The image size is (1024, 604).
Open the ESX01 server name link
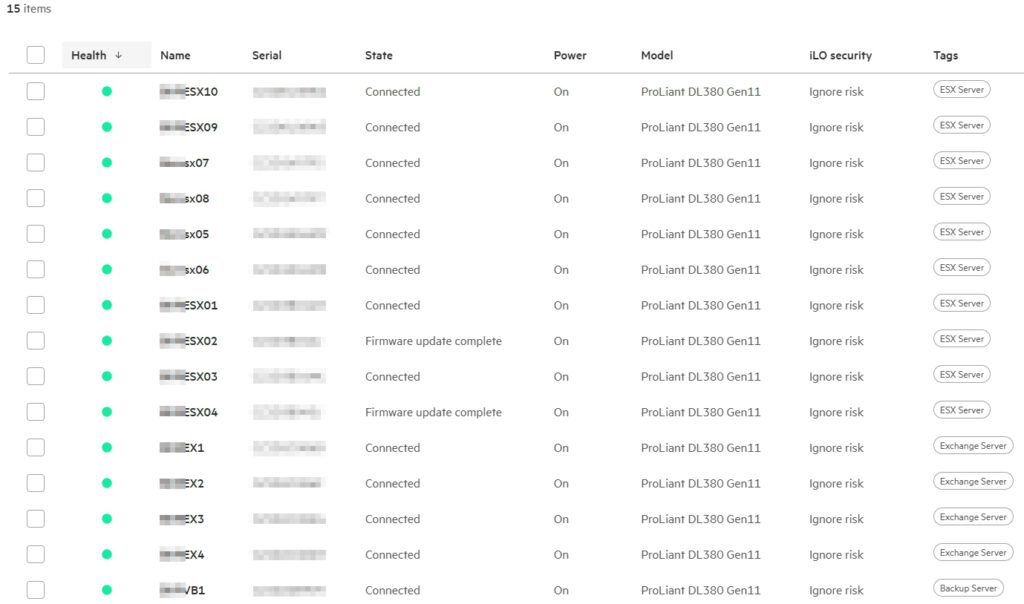click(200, 306)
